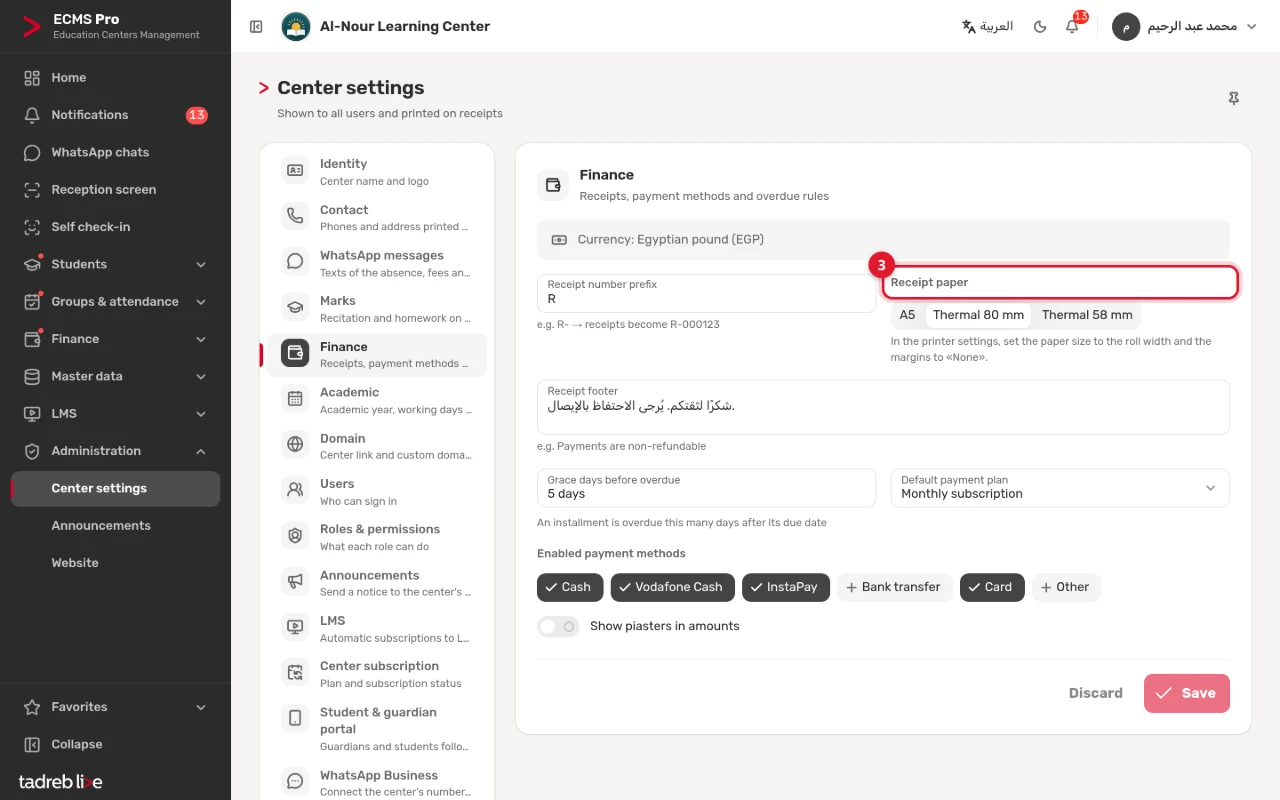The width and height of the screenshot is (1280, 800).
Task: Click the Contact phone icon
Action: tap(295, 217)
